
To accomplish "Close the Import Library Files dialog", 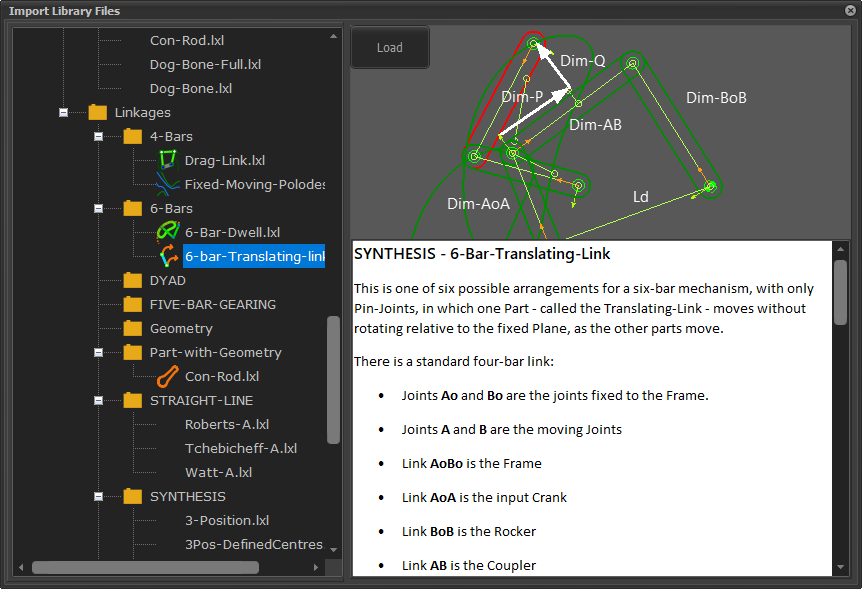I will [849, 11].
